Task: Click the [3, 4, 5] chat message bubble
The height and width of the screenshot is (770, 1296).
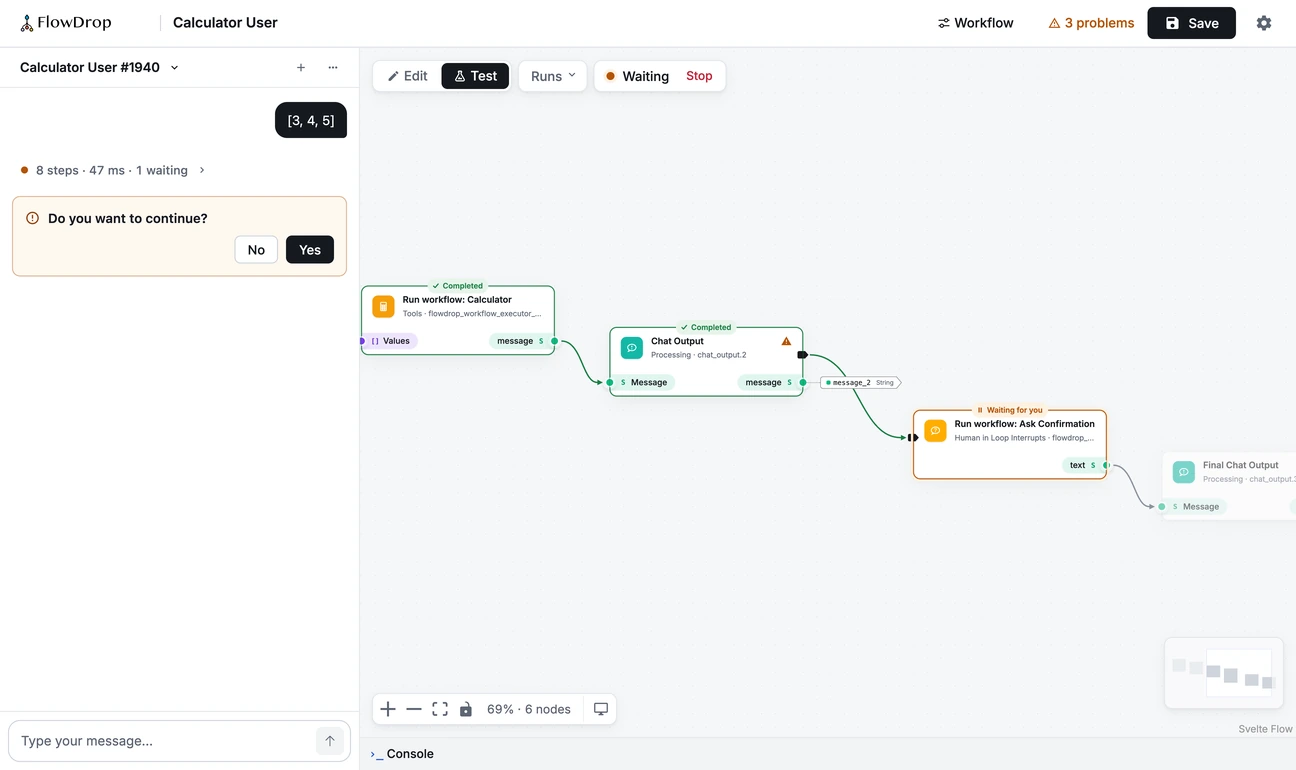Action: 311,120
